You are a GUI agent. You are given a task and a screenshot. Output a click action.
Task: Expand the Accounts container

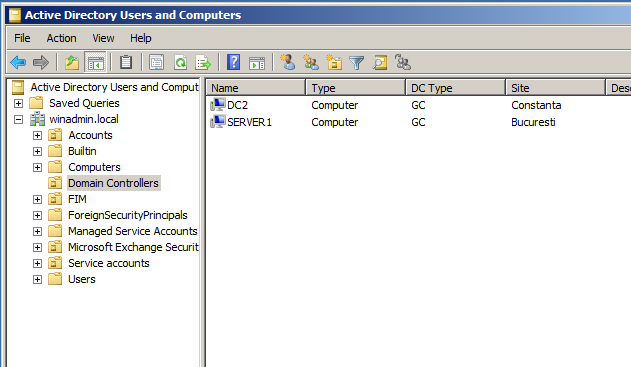tap(37, 136)
